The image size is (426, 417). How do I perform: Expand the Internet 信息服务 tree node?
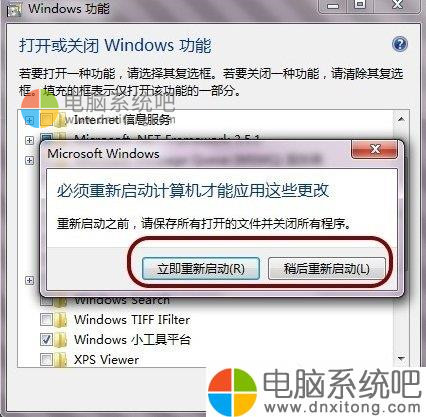coord(29,120)
